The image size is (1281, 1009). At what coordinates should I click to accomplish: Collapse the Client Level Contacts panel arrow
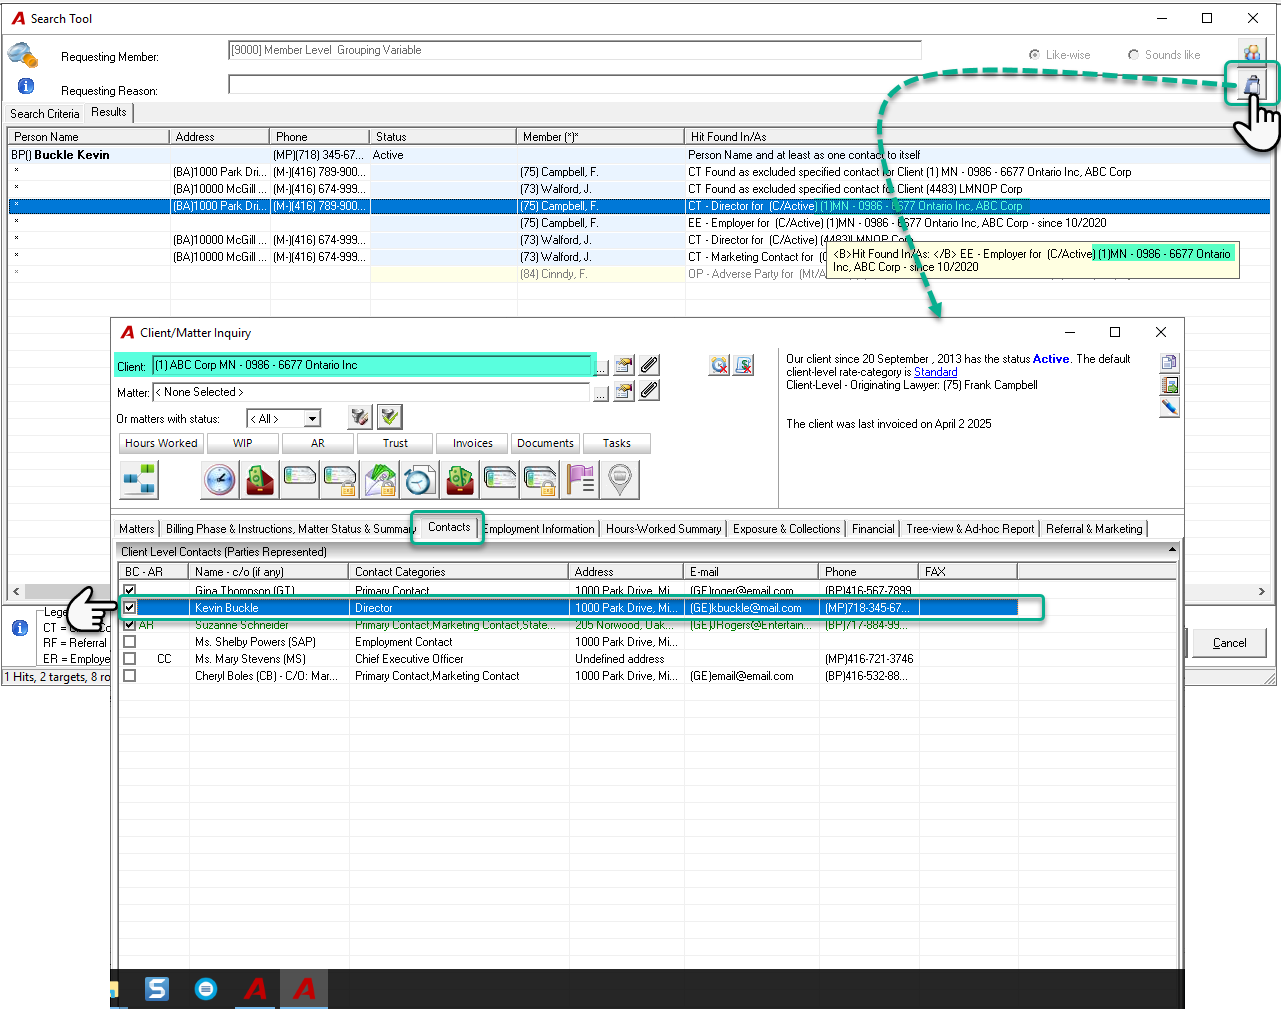[1172, 550]
